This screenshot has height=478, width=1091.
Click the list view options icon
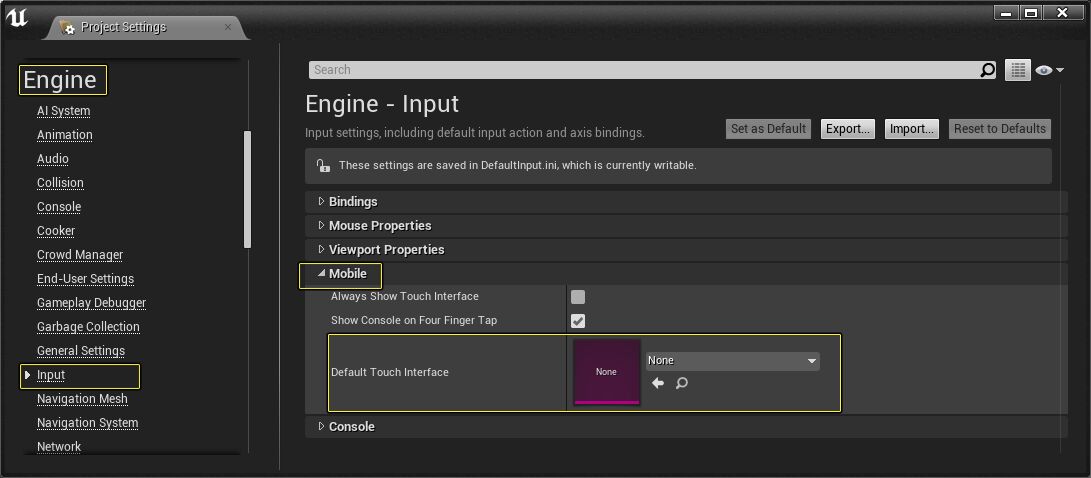1017,70
